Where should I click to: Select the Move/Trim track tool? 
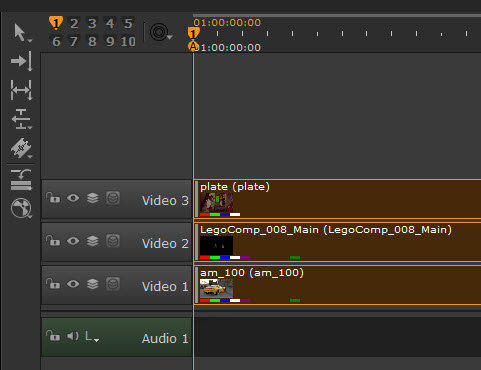pos(21,61)
